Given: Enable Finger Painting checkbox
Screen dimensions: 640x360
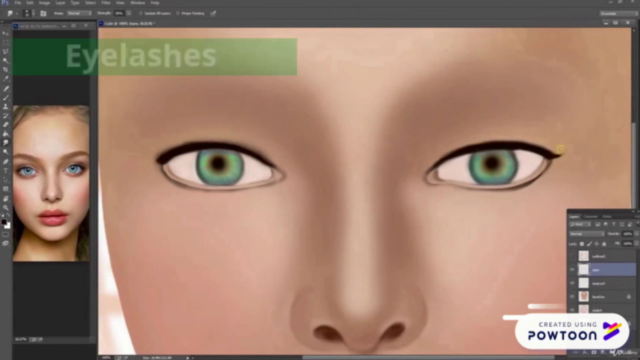Looking at the screenshot, I should [178, 13].
